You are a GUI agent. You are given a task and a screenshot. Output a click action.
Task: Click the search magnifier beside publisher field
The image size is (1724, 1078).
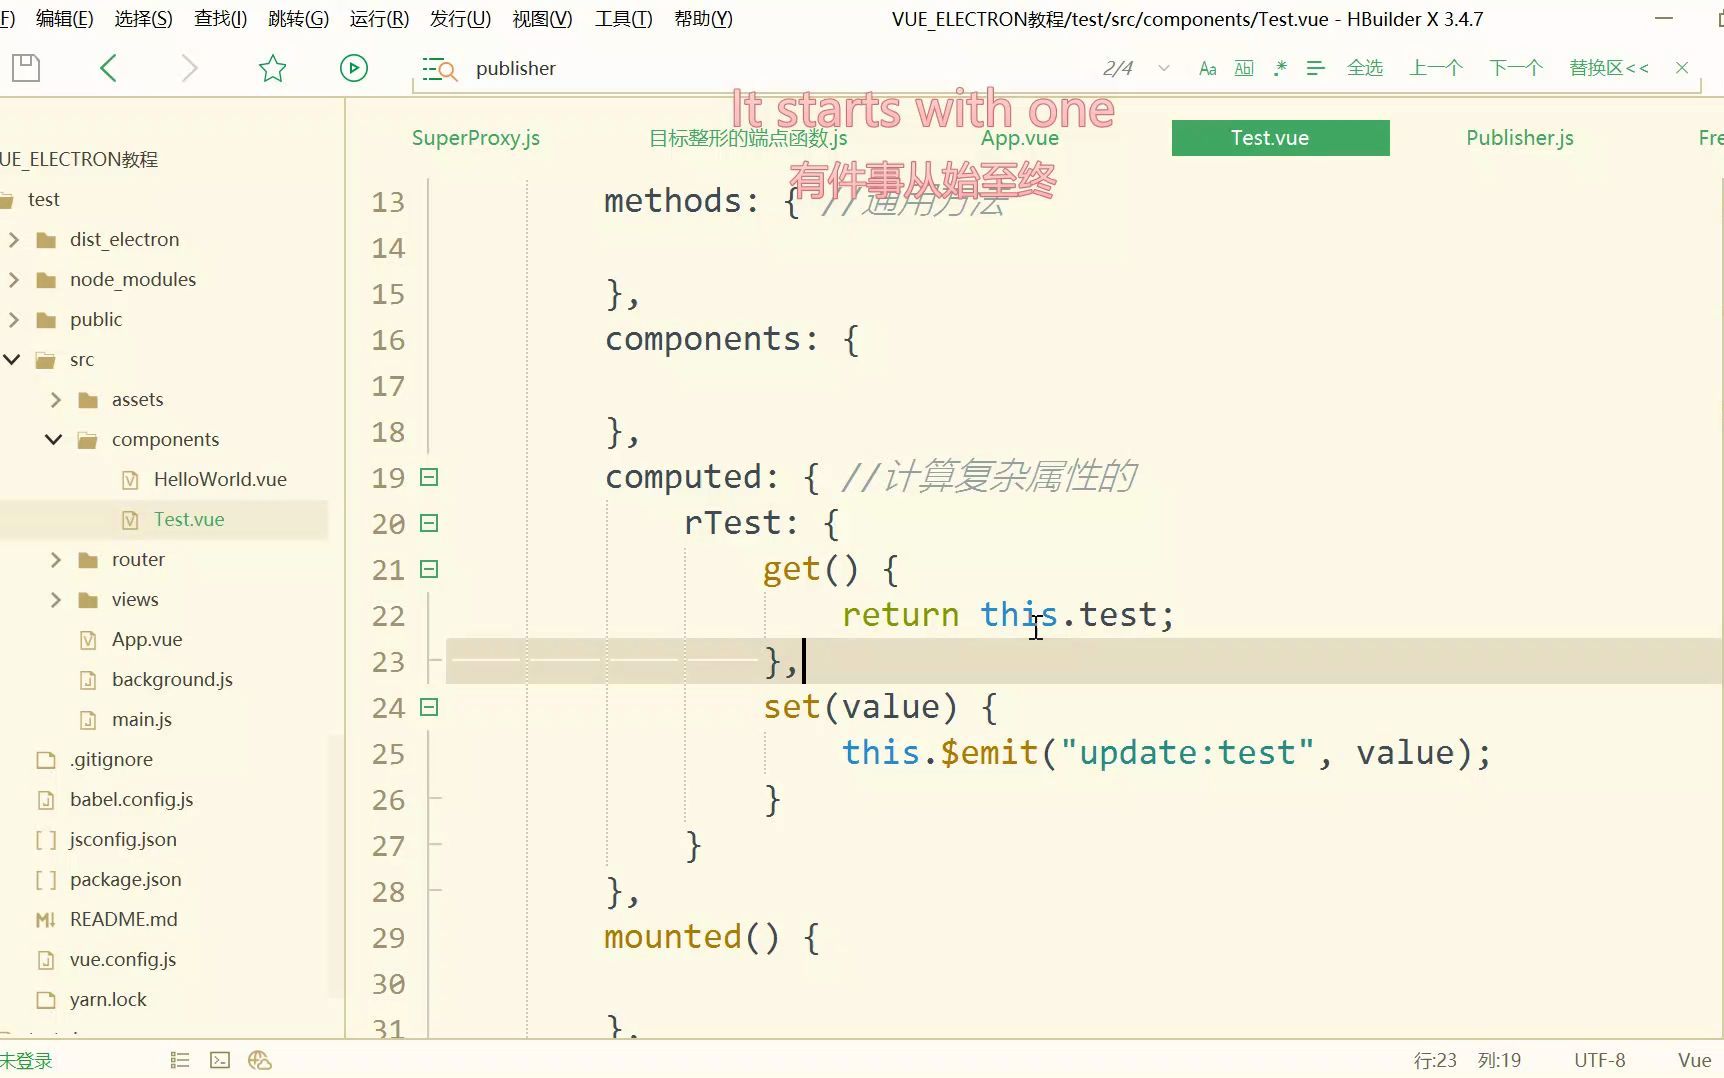439,68
